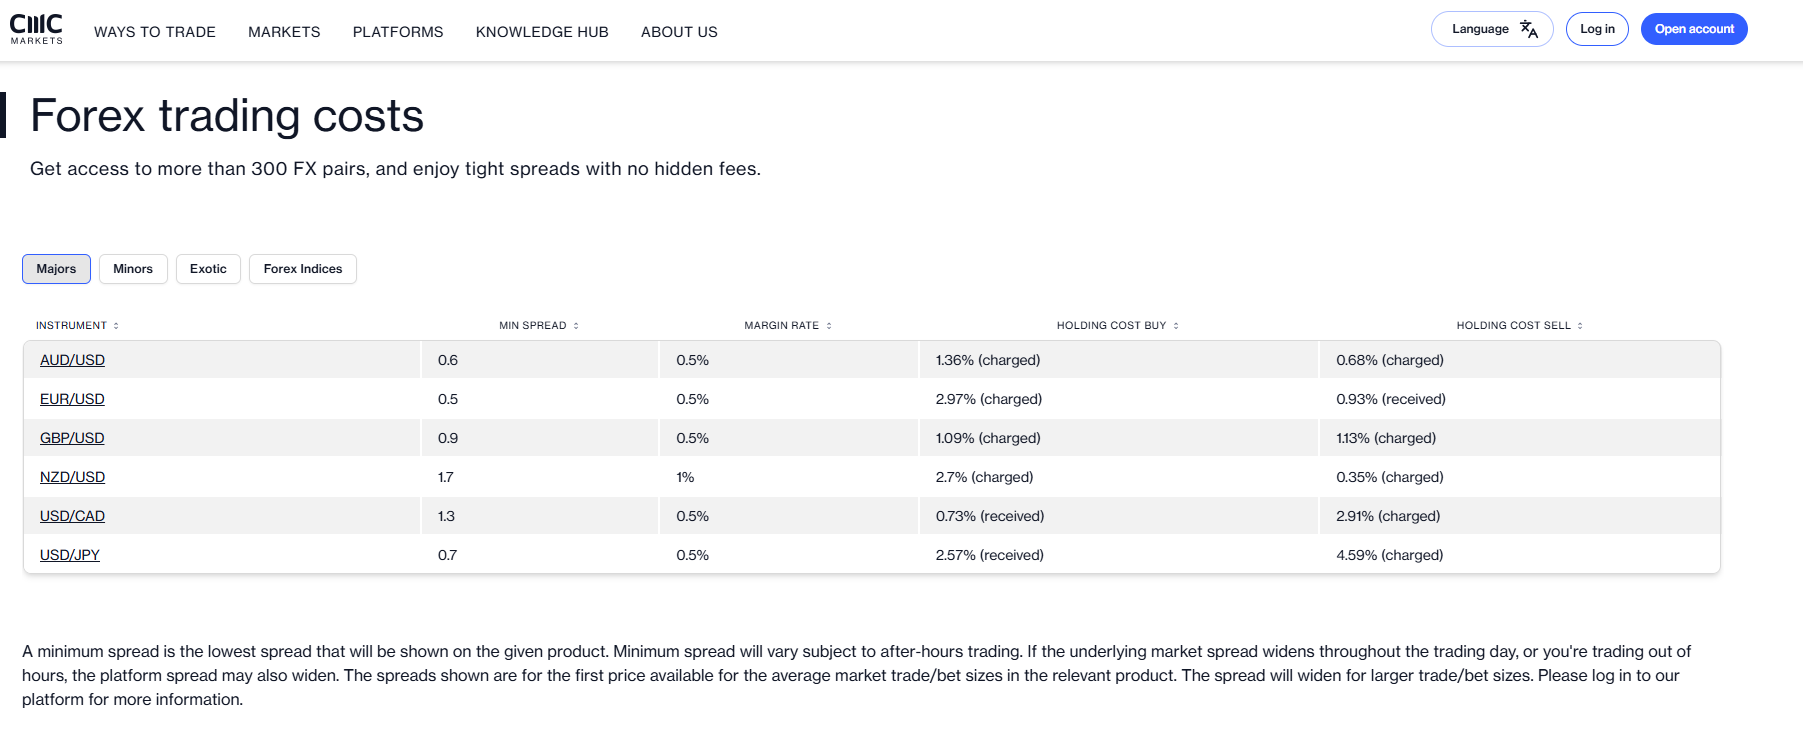Sort by Holding Cost Buy arrows
Screen dimensions: 1803x755
tap(1176, 326)
